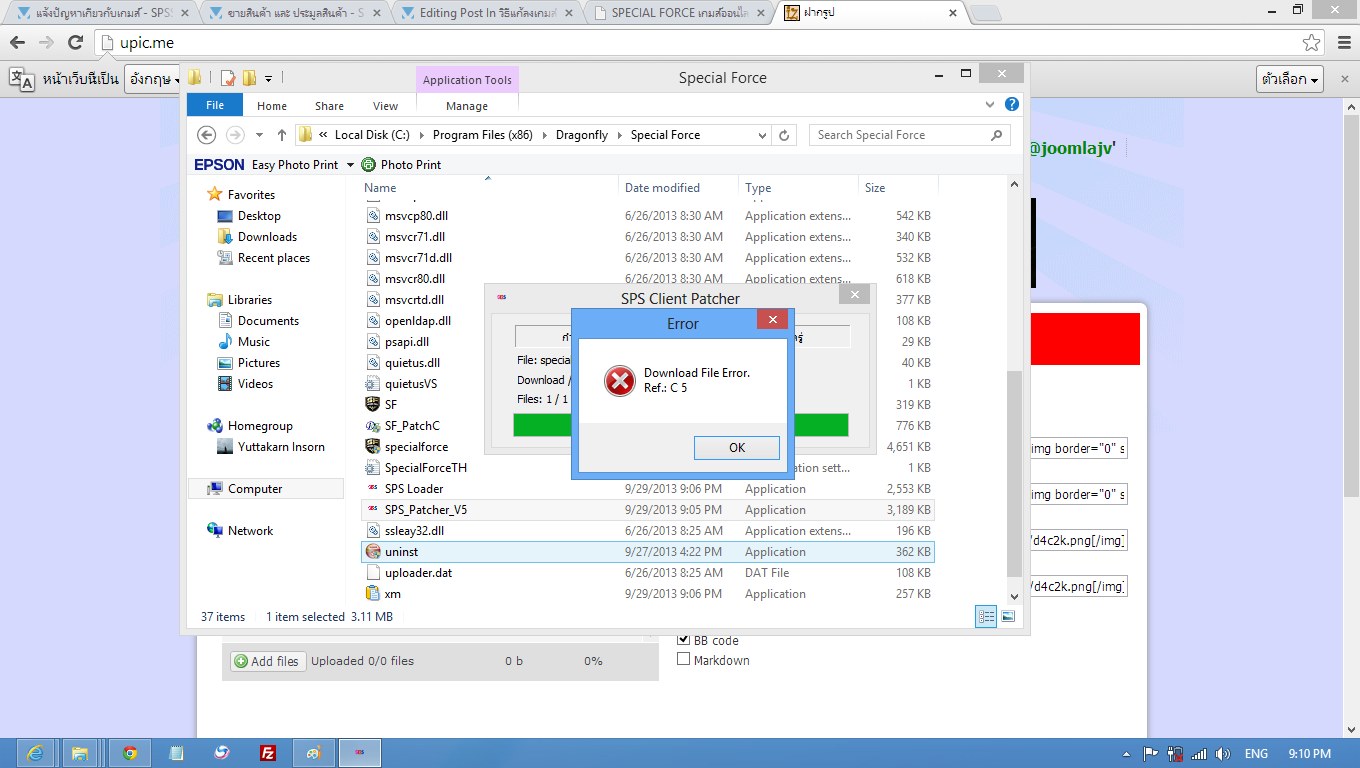Click the volume speaker tray icon

1221,754
